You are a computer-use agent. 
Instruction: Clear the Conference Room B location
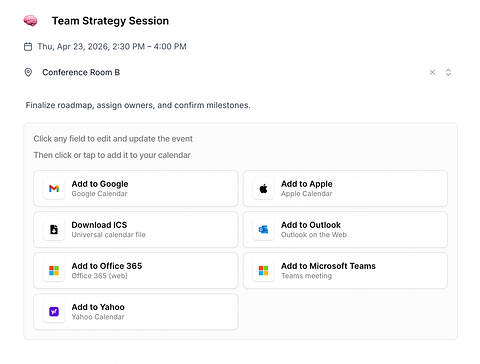click(x=432, y=72)
